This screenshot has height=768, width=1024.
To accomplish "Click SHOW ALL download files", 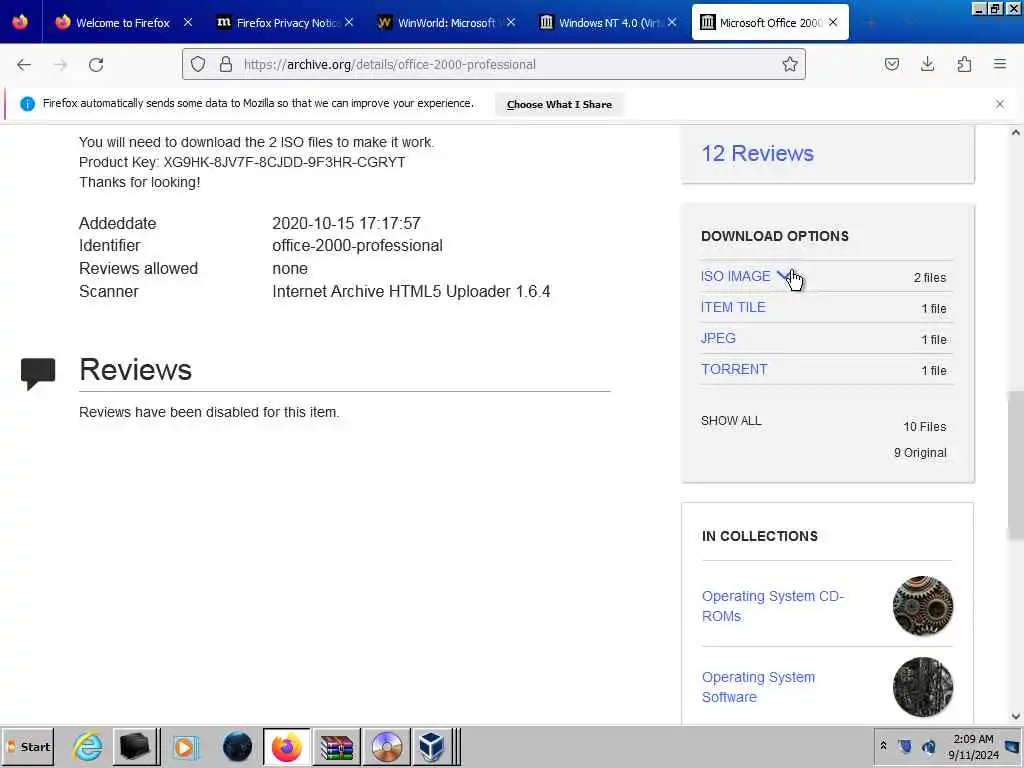I will [x=731, y=421].
